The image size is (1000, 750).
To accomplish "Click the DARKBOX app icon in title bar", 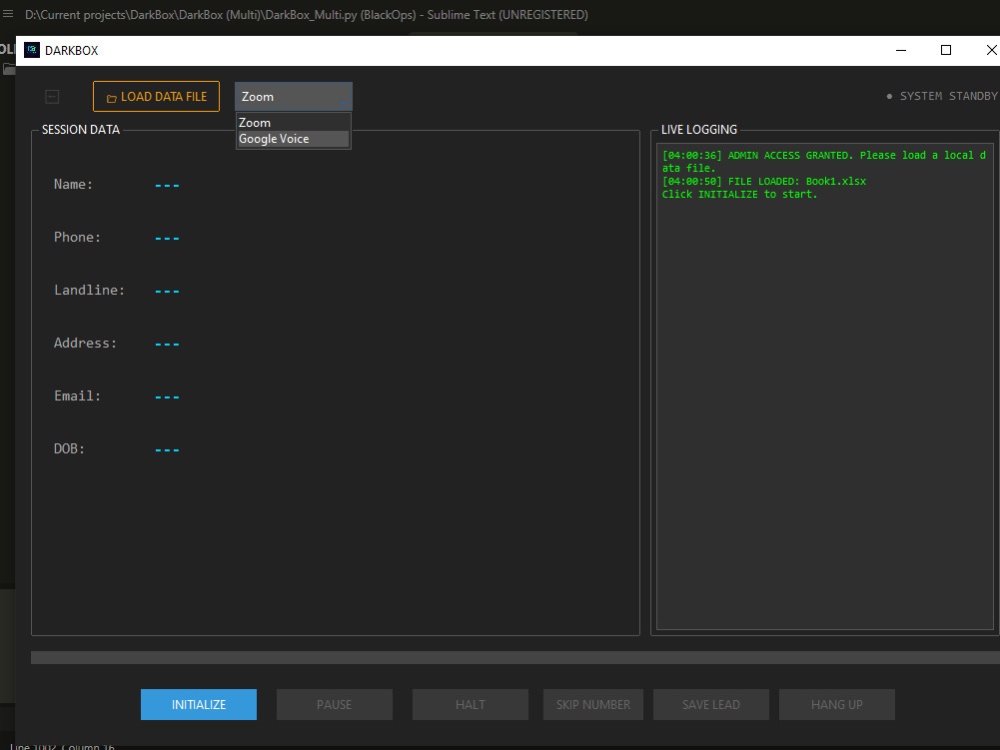I will [x=32, y=50].
